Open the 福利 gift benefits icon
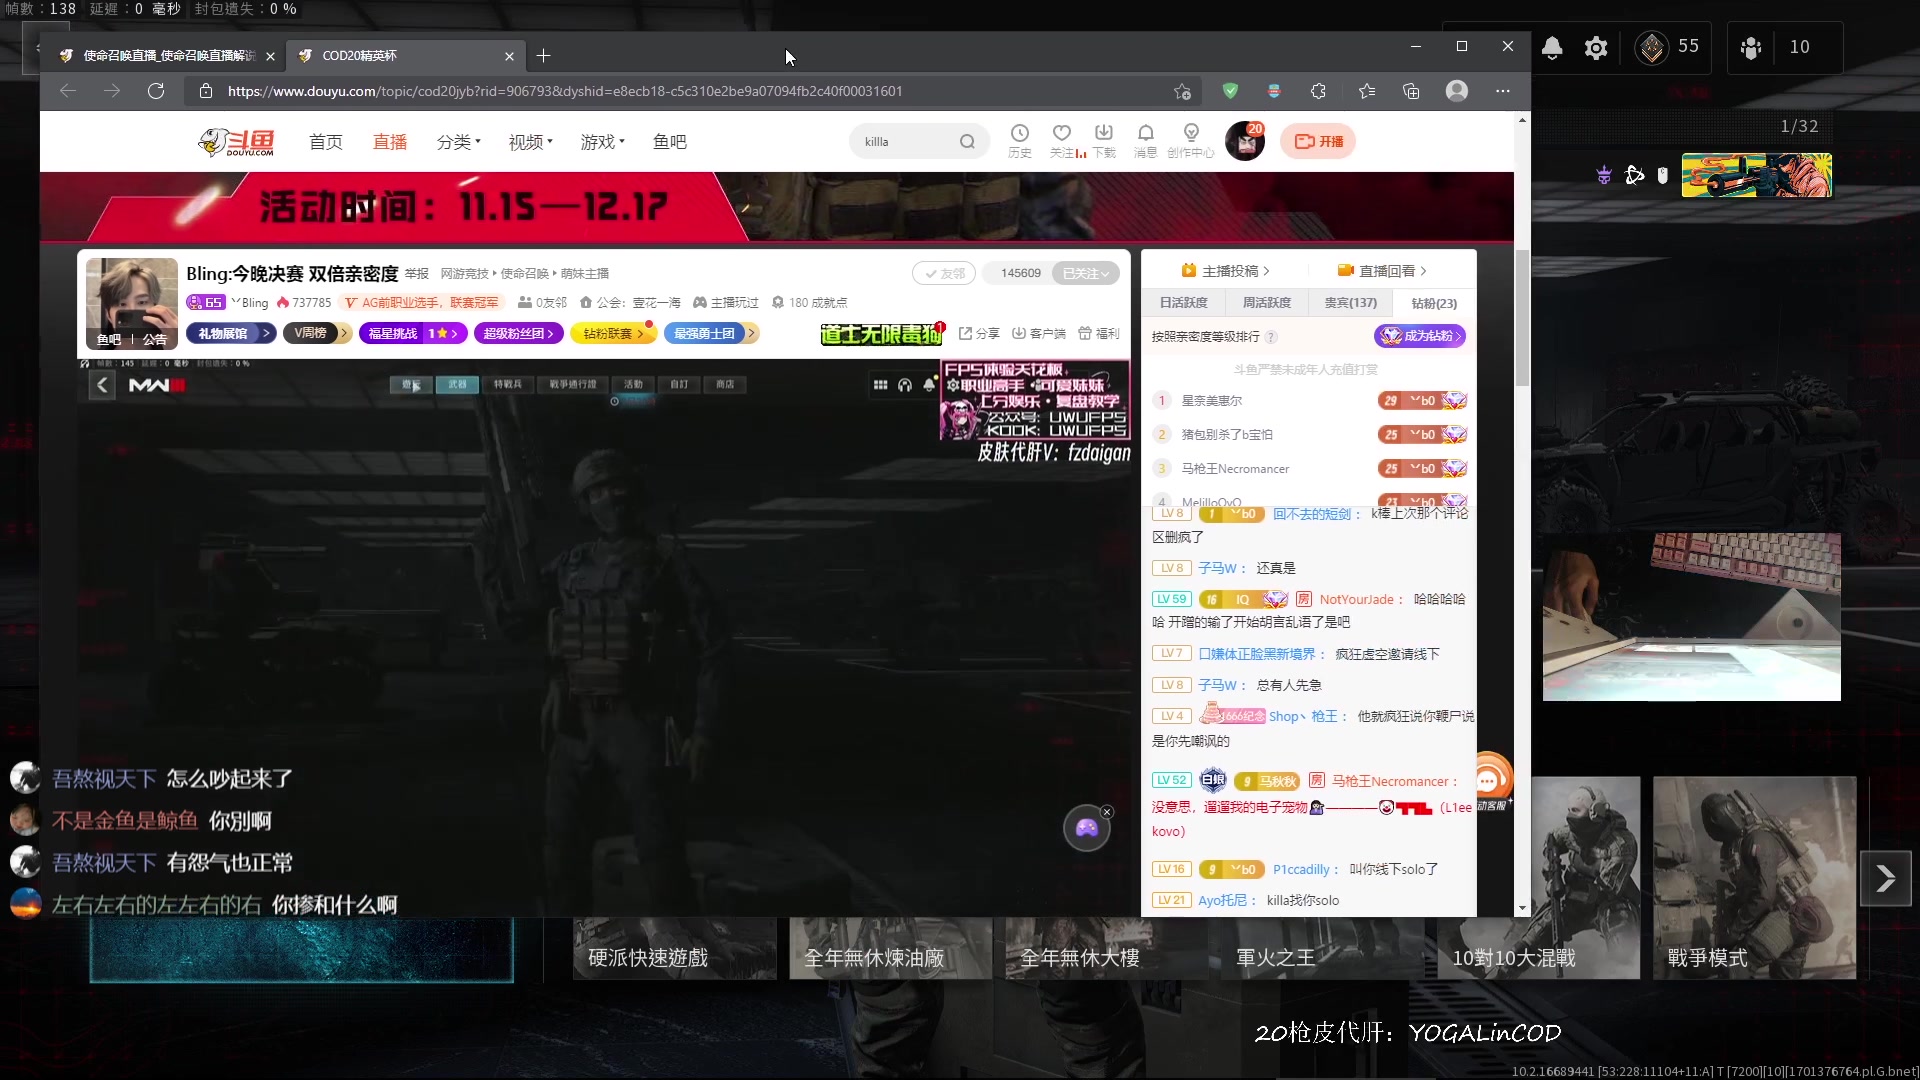 tap(1098, 333)
